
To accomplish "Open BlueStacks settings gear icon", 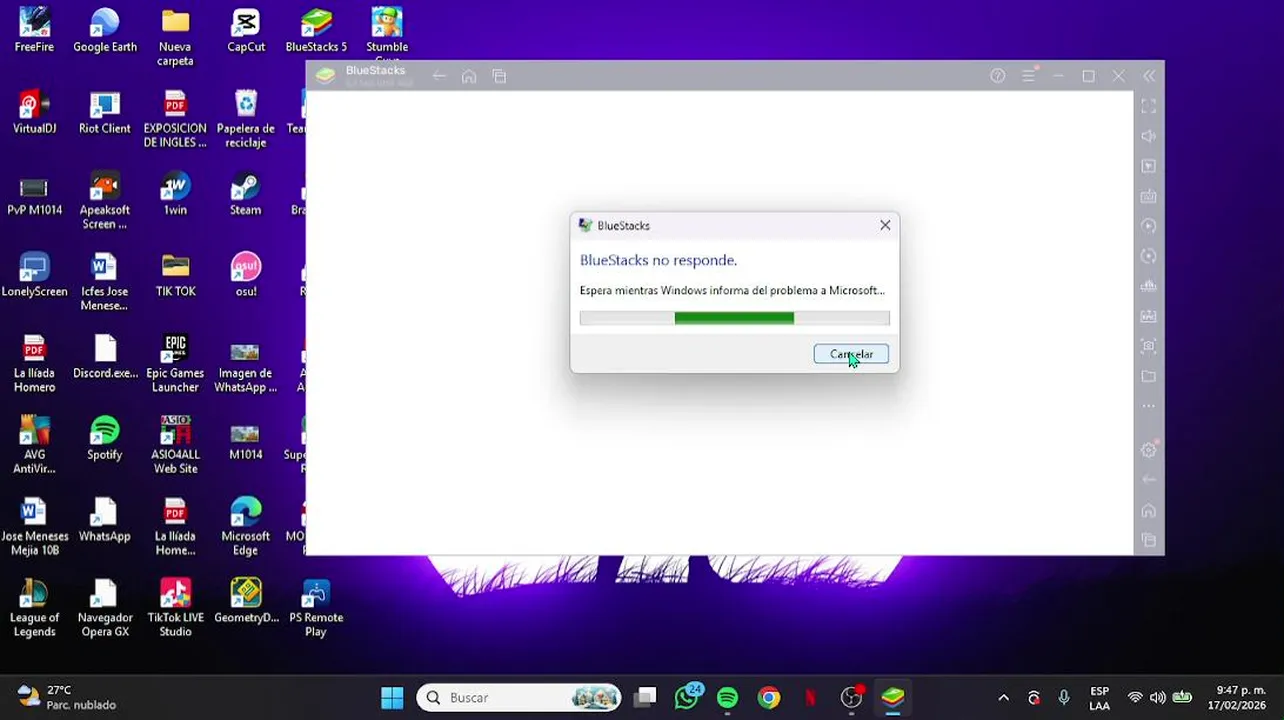I will pos(1149,450).
